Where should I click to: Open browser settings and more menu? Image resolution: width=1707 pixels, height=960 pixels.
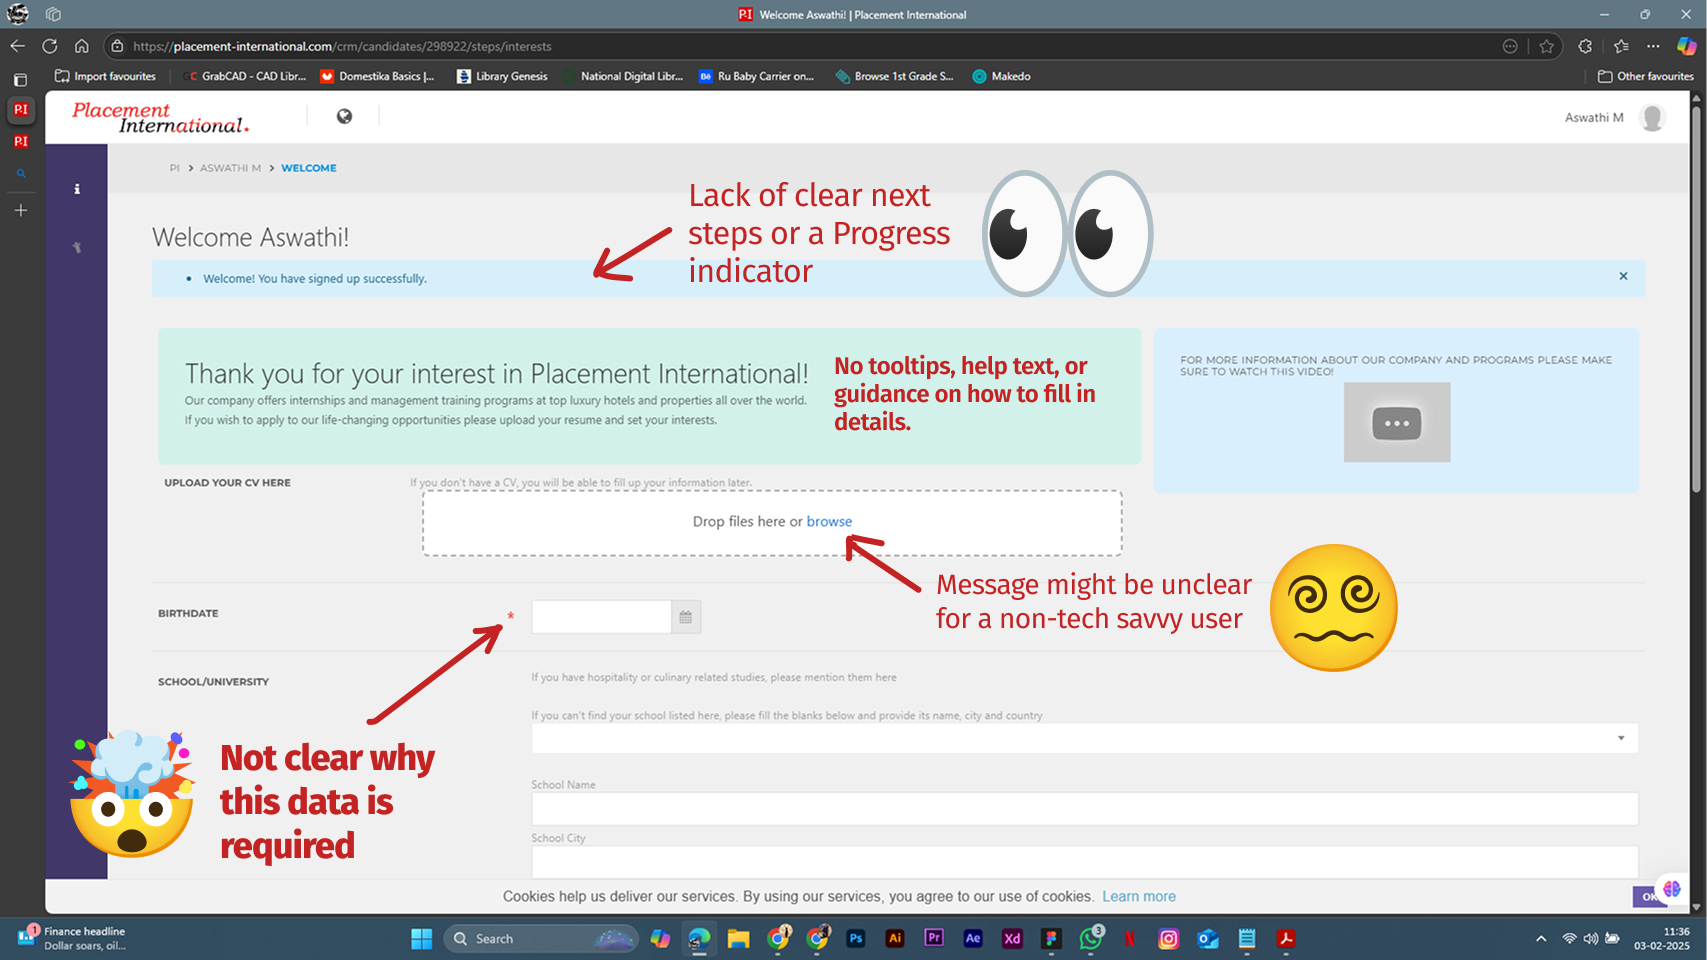[1653, 46]
